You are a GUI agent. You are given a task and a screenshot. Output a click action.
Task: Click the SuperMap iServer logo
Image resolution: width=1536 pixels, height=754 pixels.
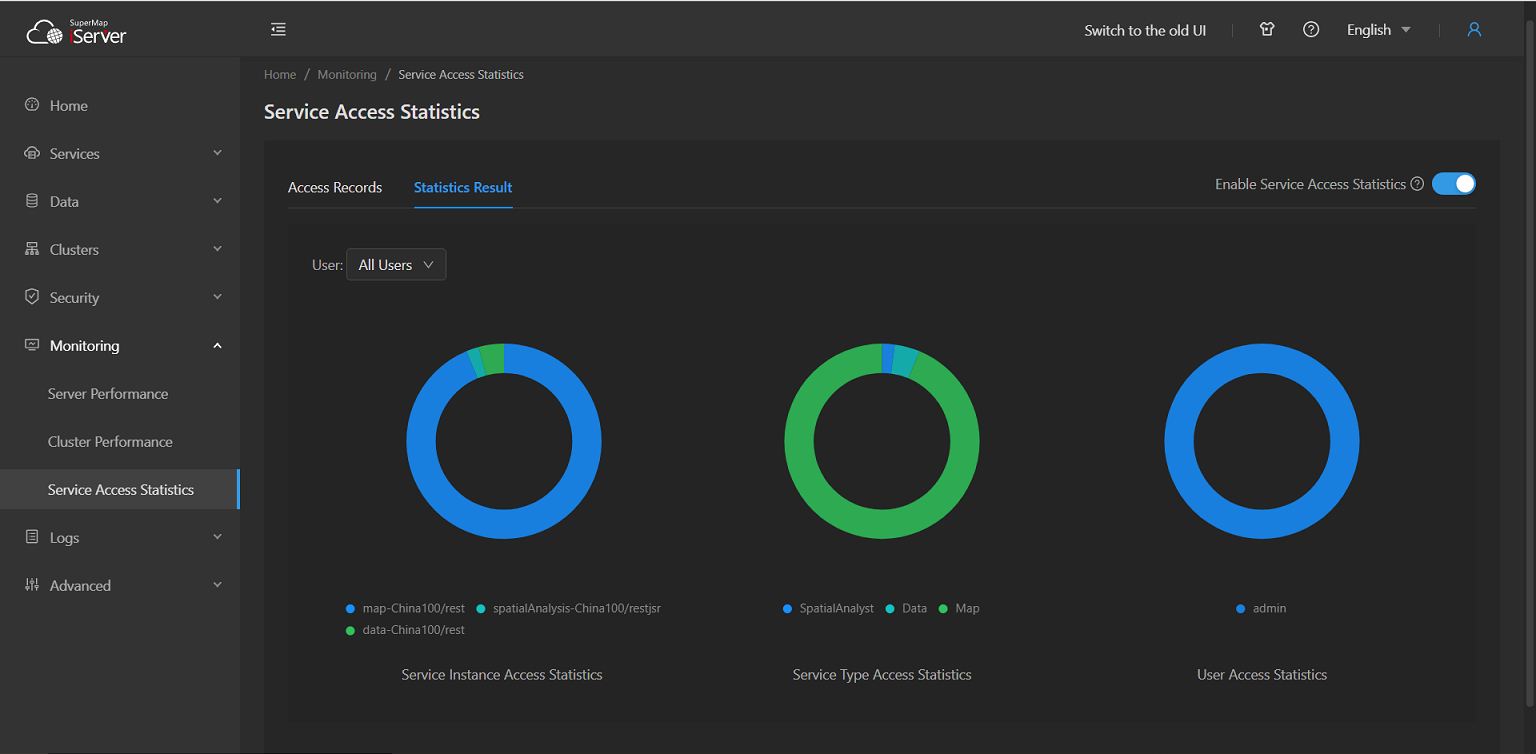(77, 32)
